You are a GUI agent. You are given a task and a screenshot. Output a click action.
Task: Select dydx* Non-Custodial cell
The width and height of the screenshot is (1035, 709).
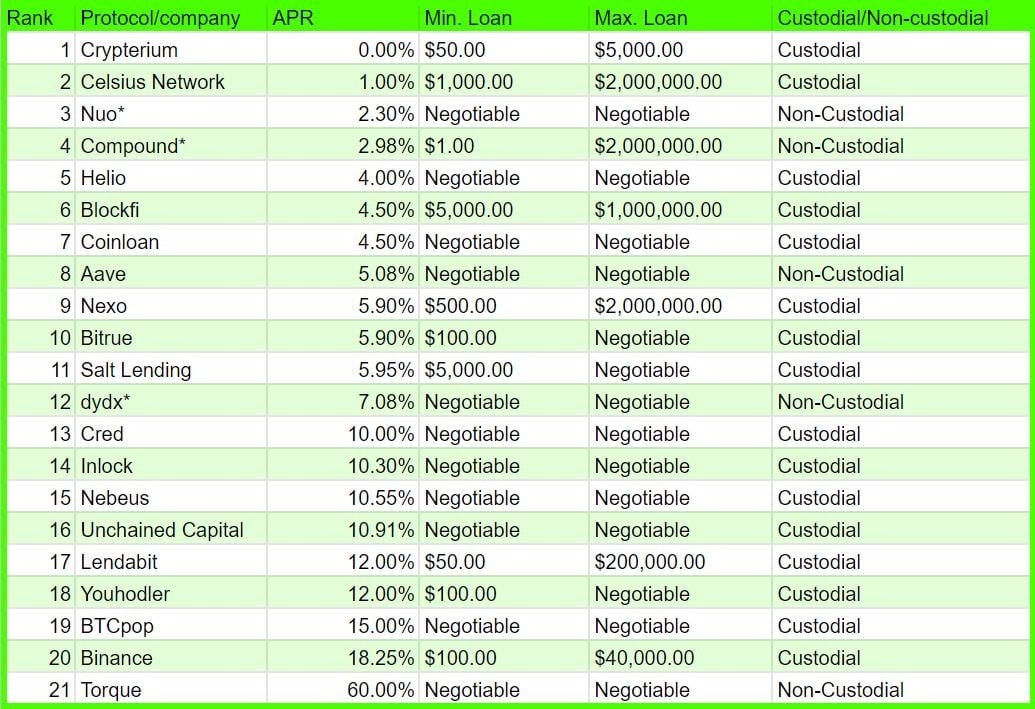pos(841,402)
